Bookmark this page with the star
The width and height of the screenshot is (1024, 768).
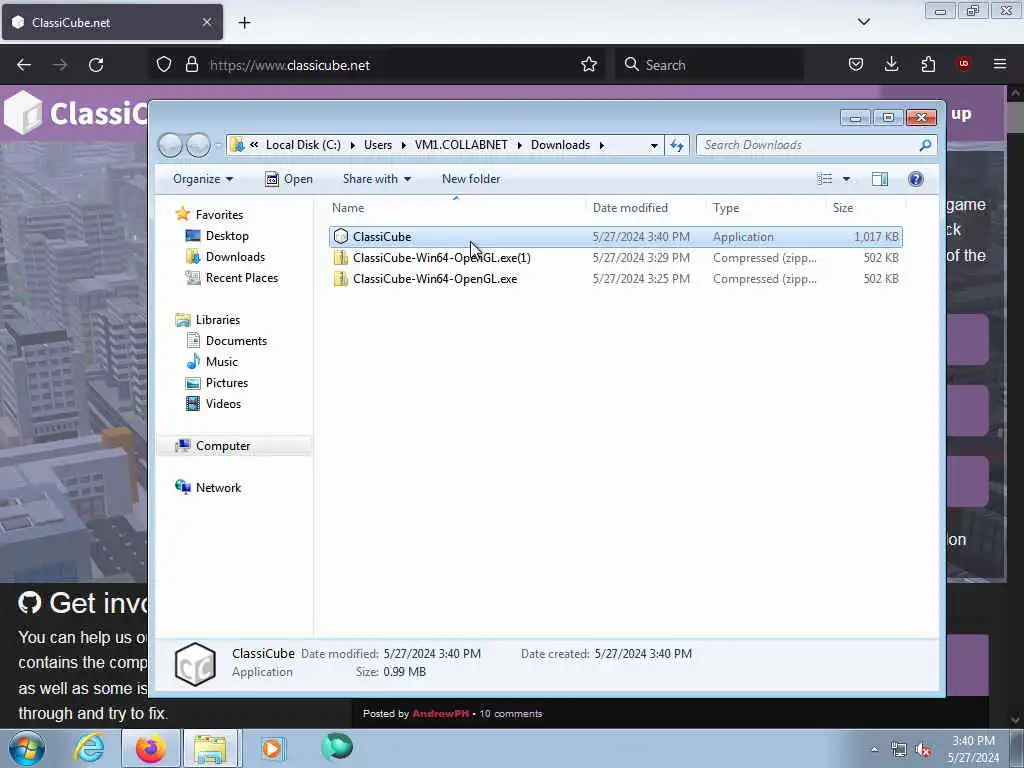click(588, 65)
